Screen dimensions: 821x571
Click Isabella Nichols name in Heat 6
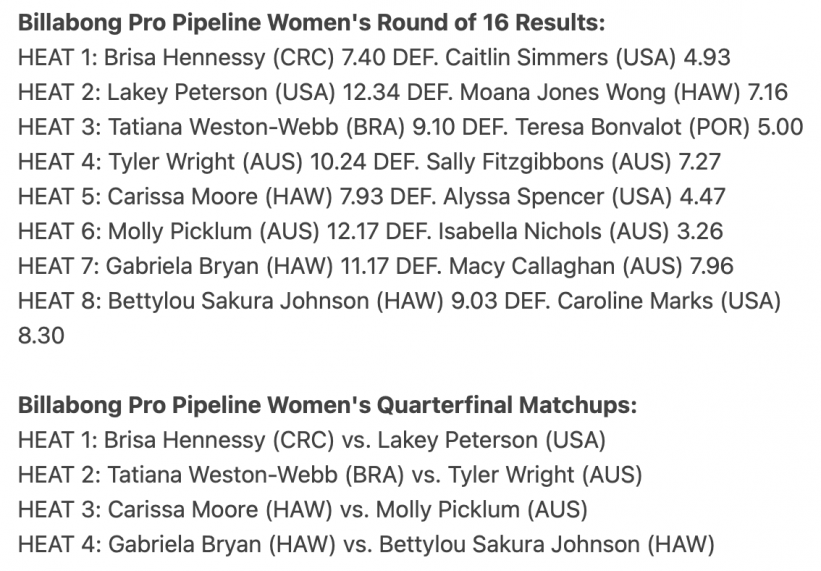click(519, 231)
